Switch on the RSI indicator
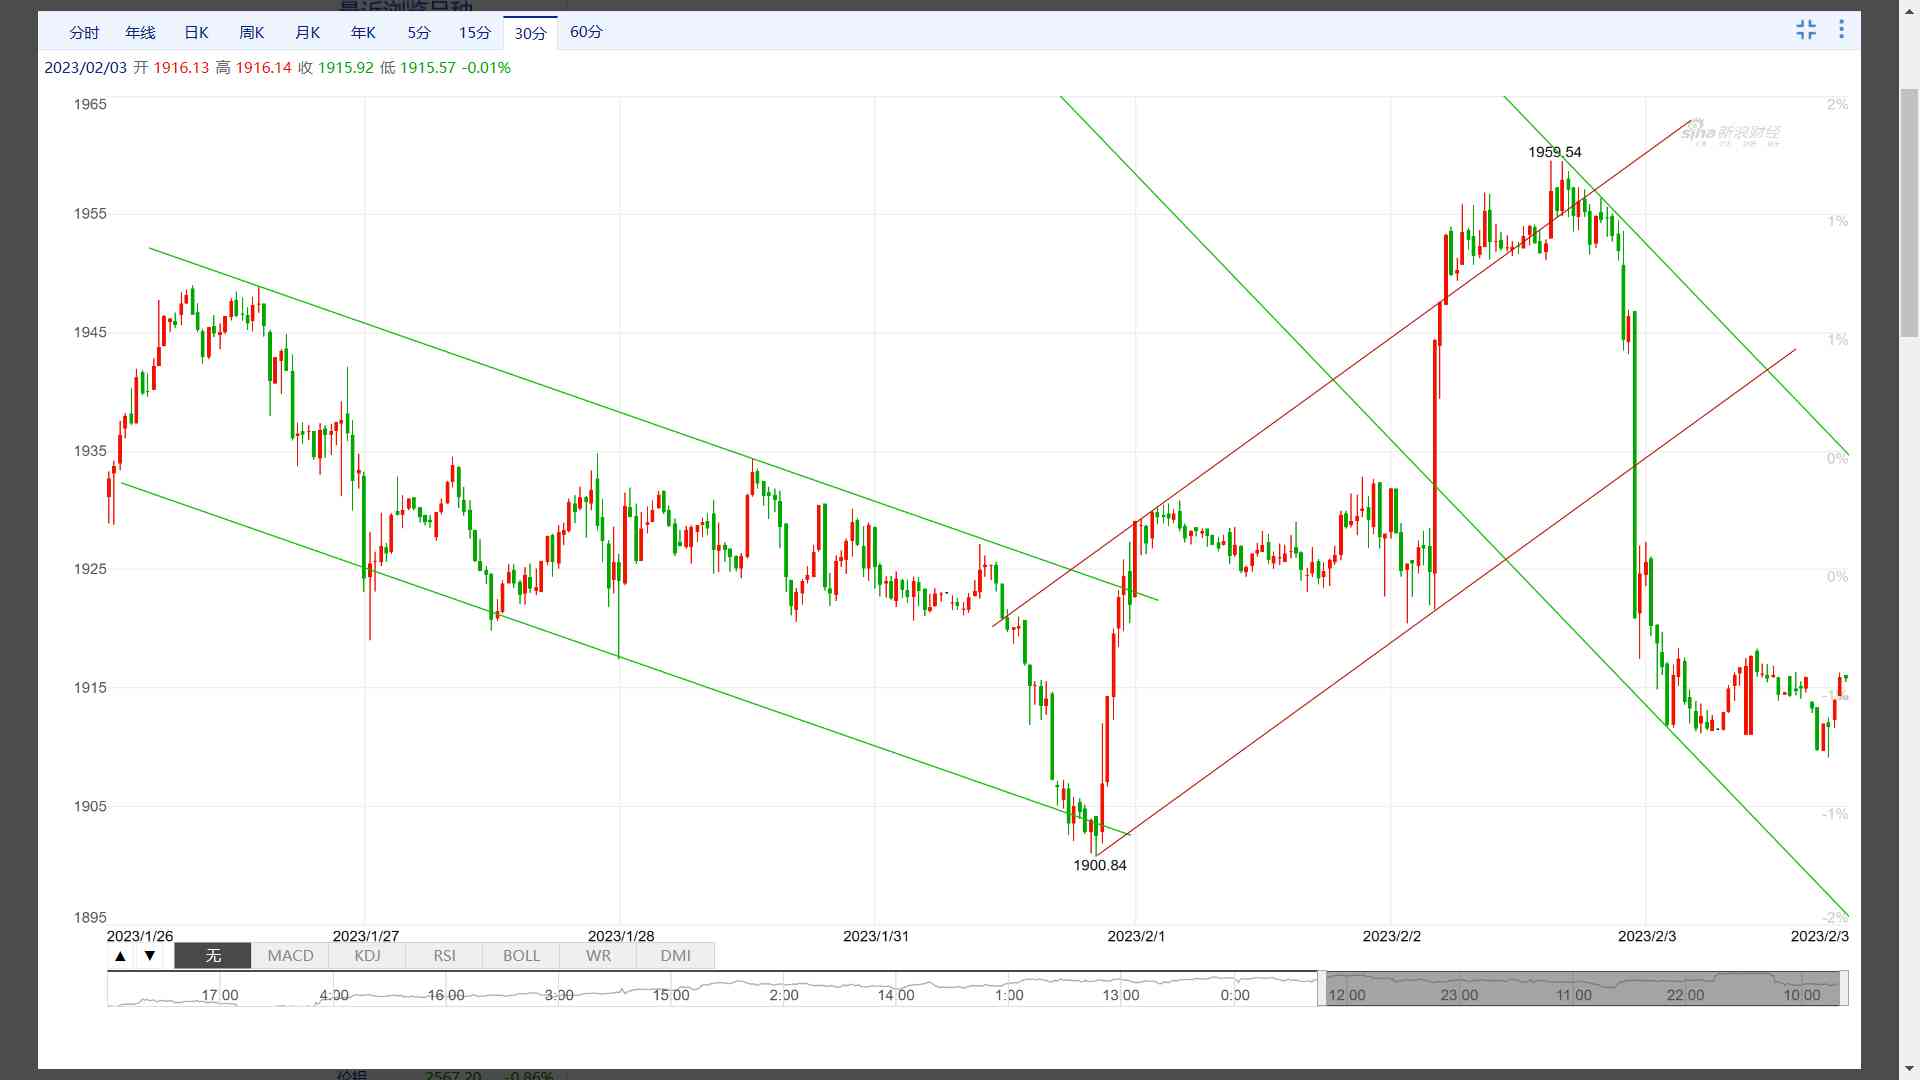The height and width of the screenshot is (1080, 1920). click(444, 956)
